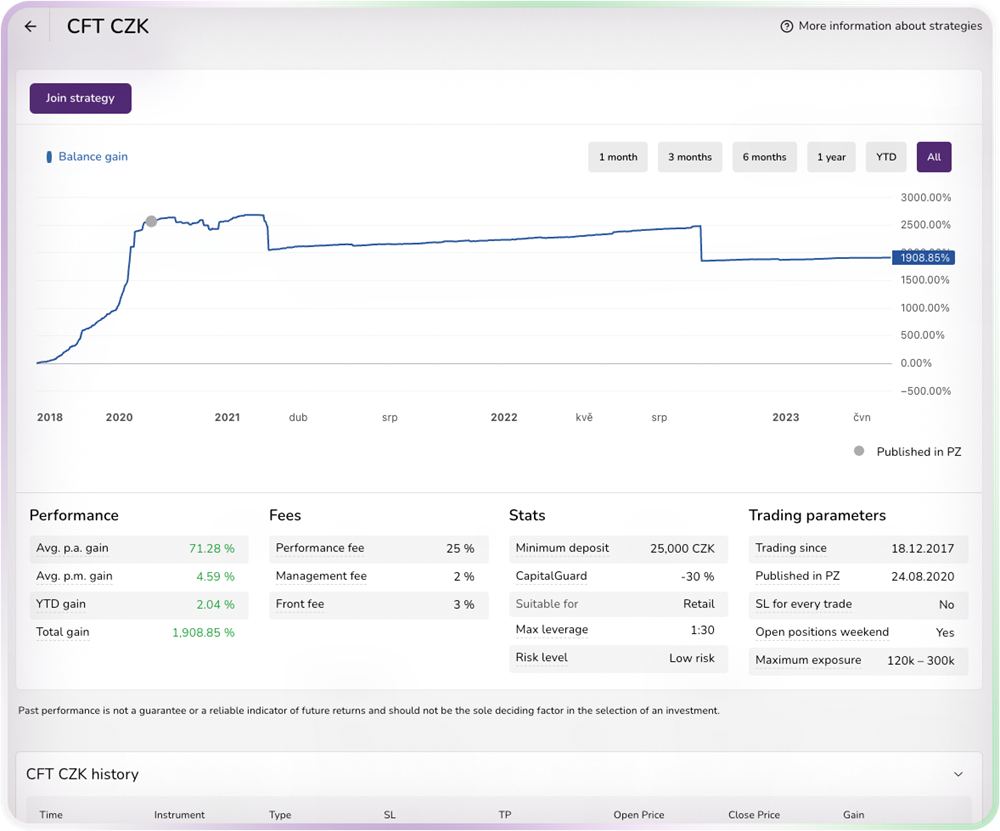
Task: Toggle the Balance gain series visibility
Action: click(86, 156)
